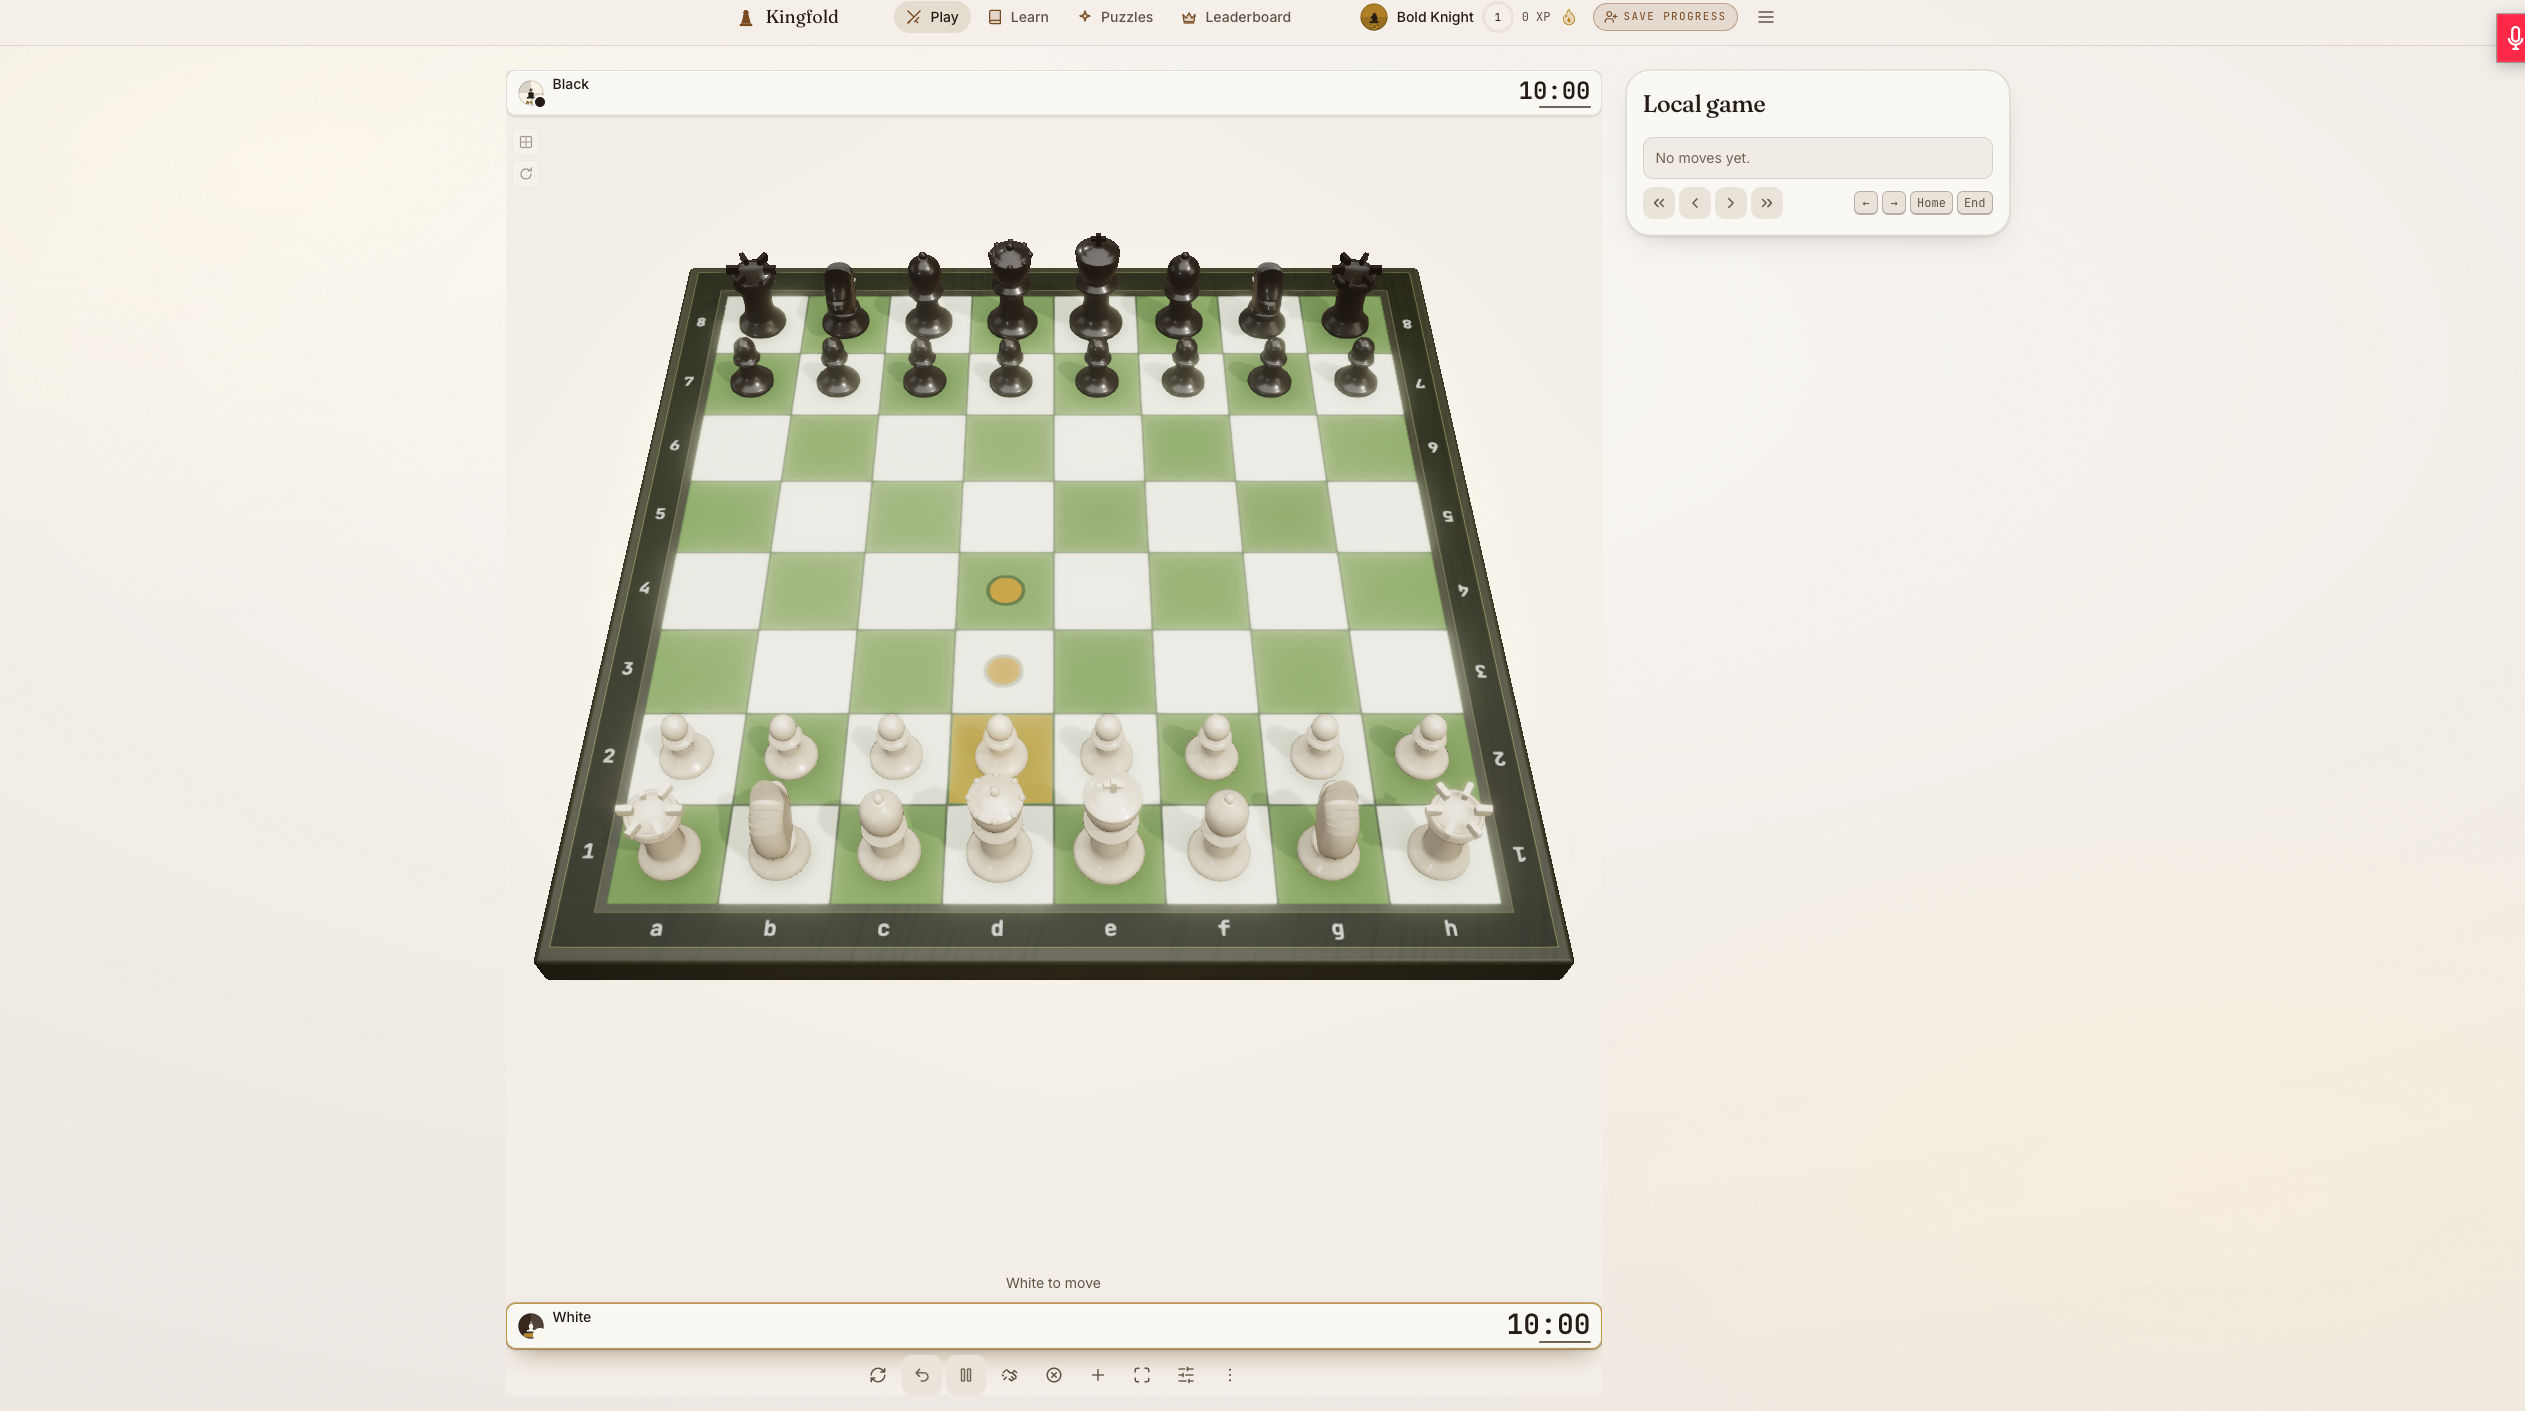Reset the camera view icon below grid toggle

click(x=526, y=174)
